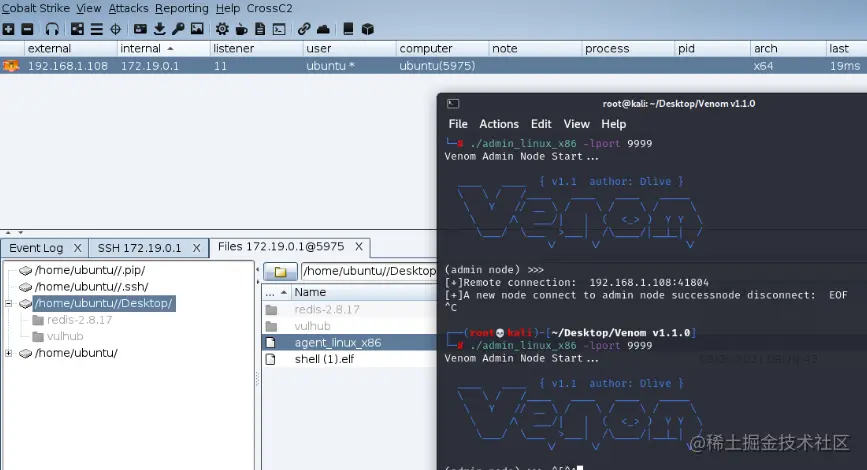Click 172.19.0.1 internal address cell
Screen dimensions: 867x470
click(150, 66)
